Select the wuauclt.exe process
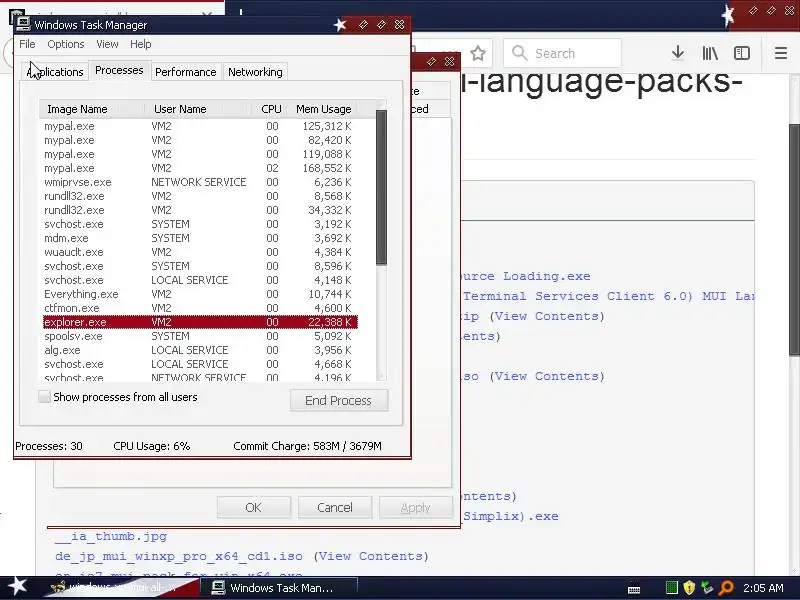This screenshot has width=800, height=600. click(x=200, y=252)
